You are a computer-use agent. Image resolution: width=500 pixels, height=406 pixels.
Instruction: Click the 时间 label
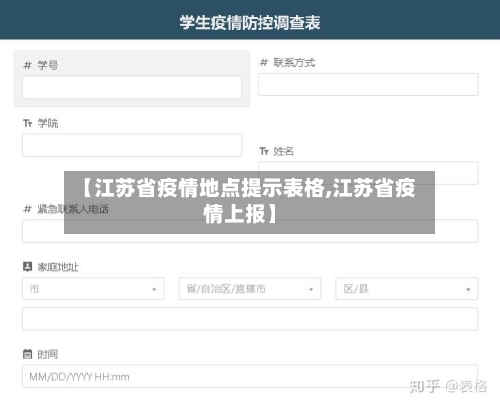pos(48,354)
